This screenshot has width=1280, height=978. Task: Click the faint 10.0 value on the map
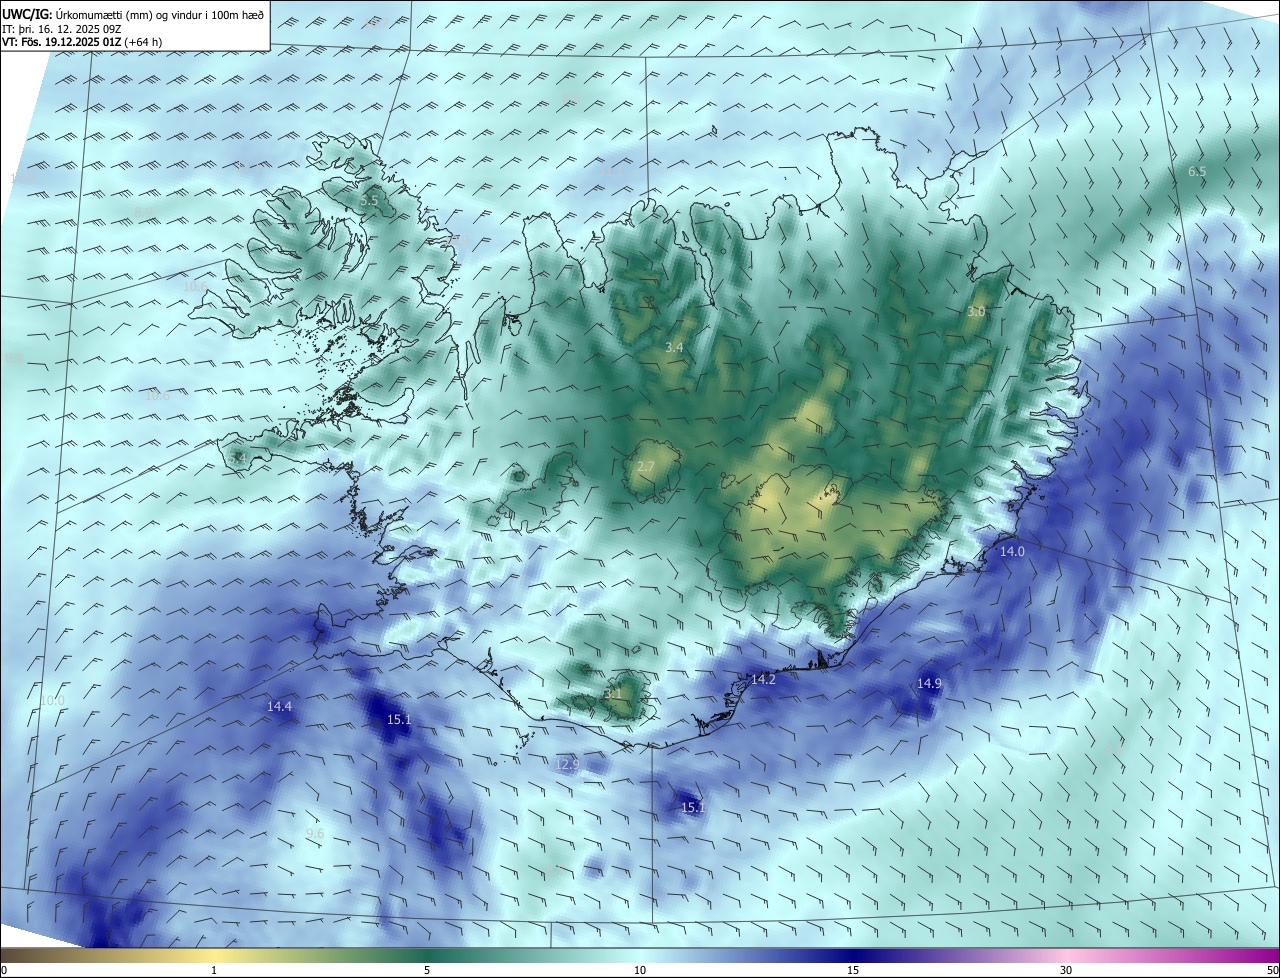click(52, 701)
